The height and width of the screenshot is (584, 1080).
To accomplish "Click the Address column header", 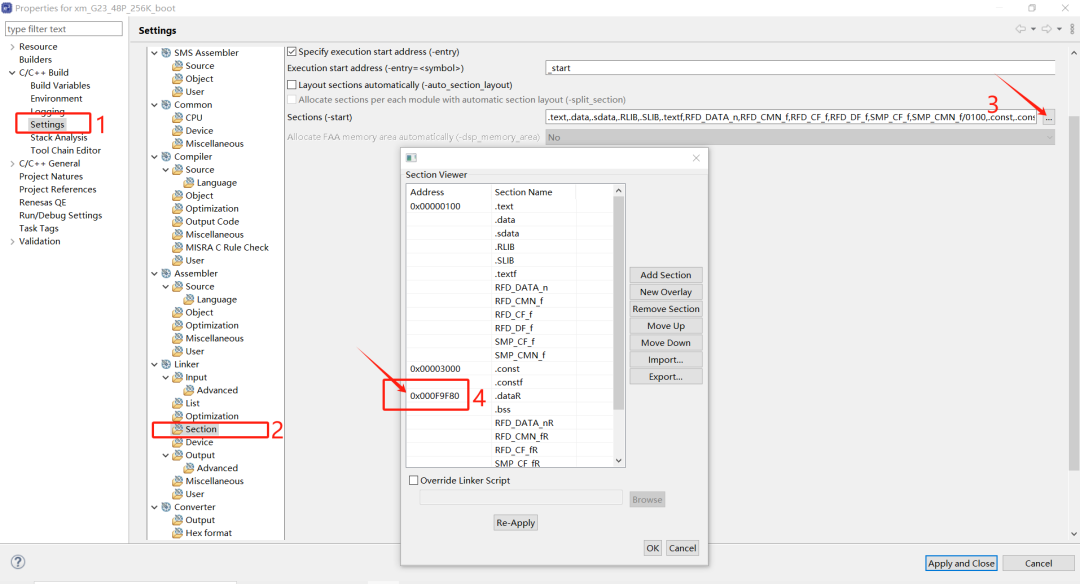I will click(448, 192).
